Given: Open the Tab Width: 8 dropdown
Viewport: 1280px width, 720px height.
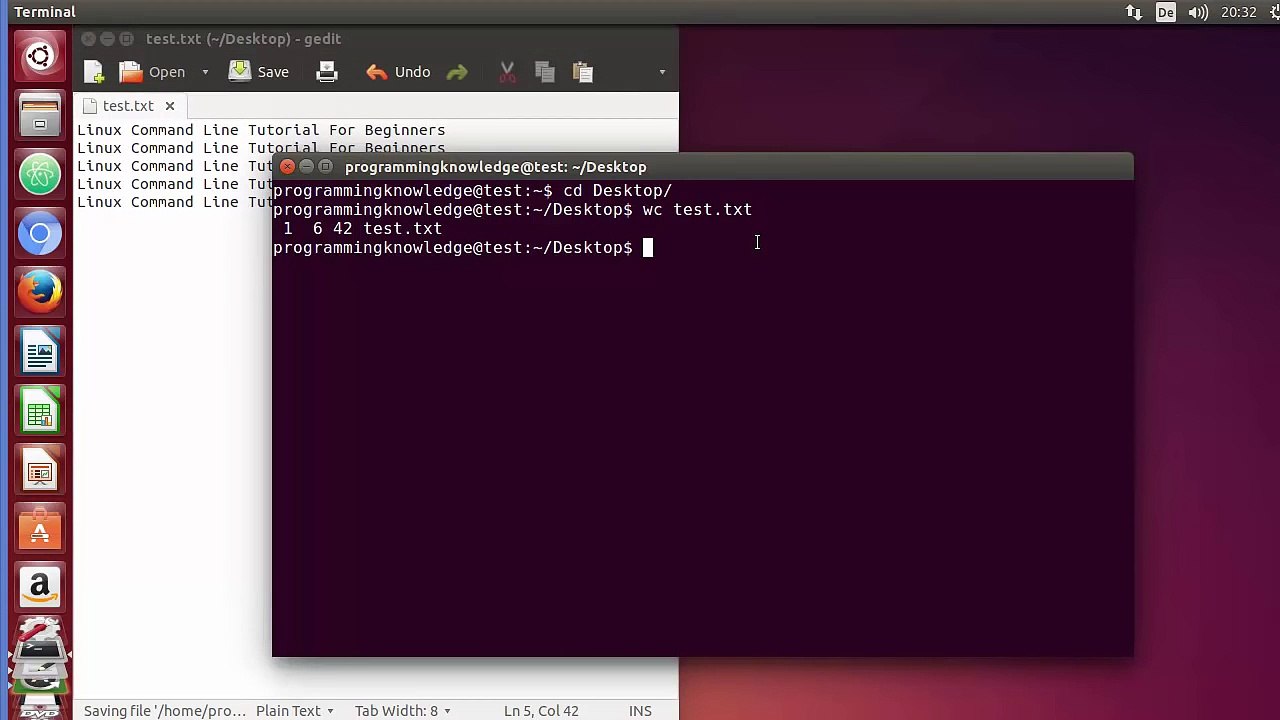Looking at the screenshot, I should tap(402, 711).
